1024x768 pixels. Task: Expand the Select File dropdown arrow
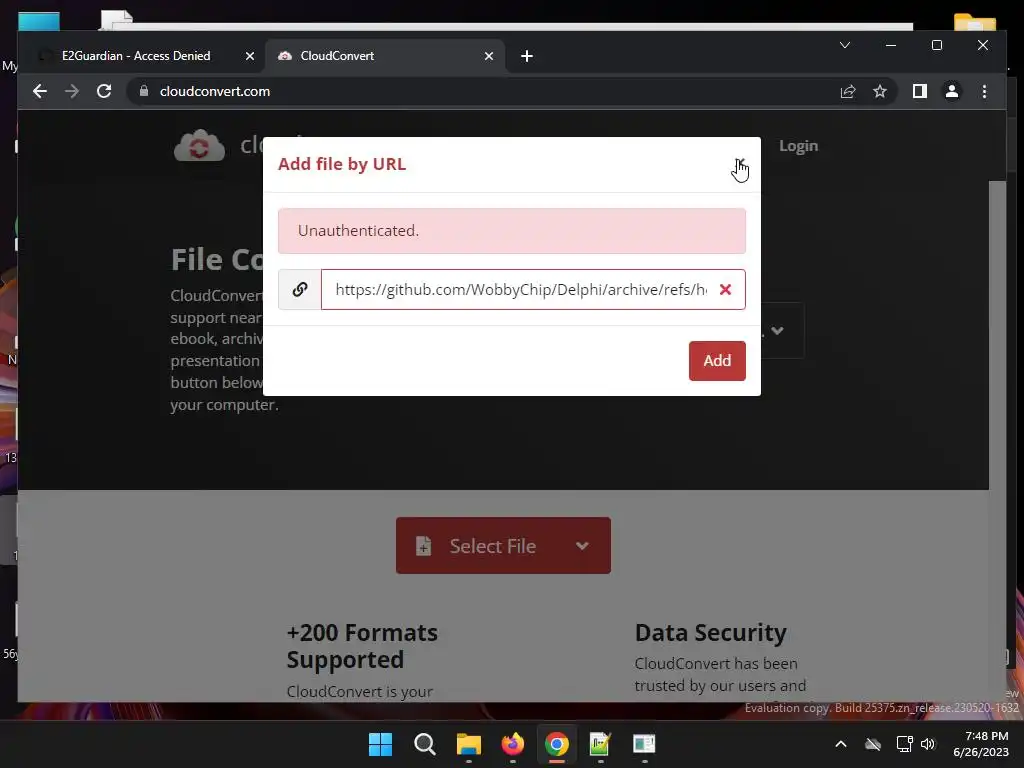click(582, 546)
